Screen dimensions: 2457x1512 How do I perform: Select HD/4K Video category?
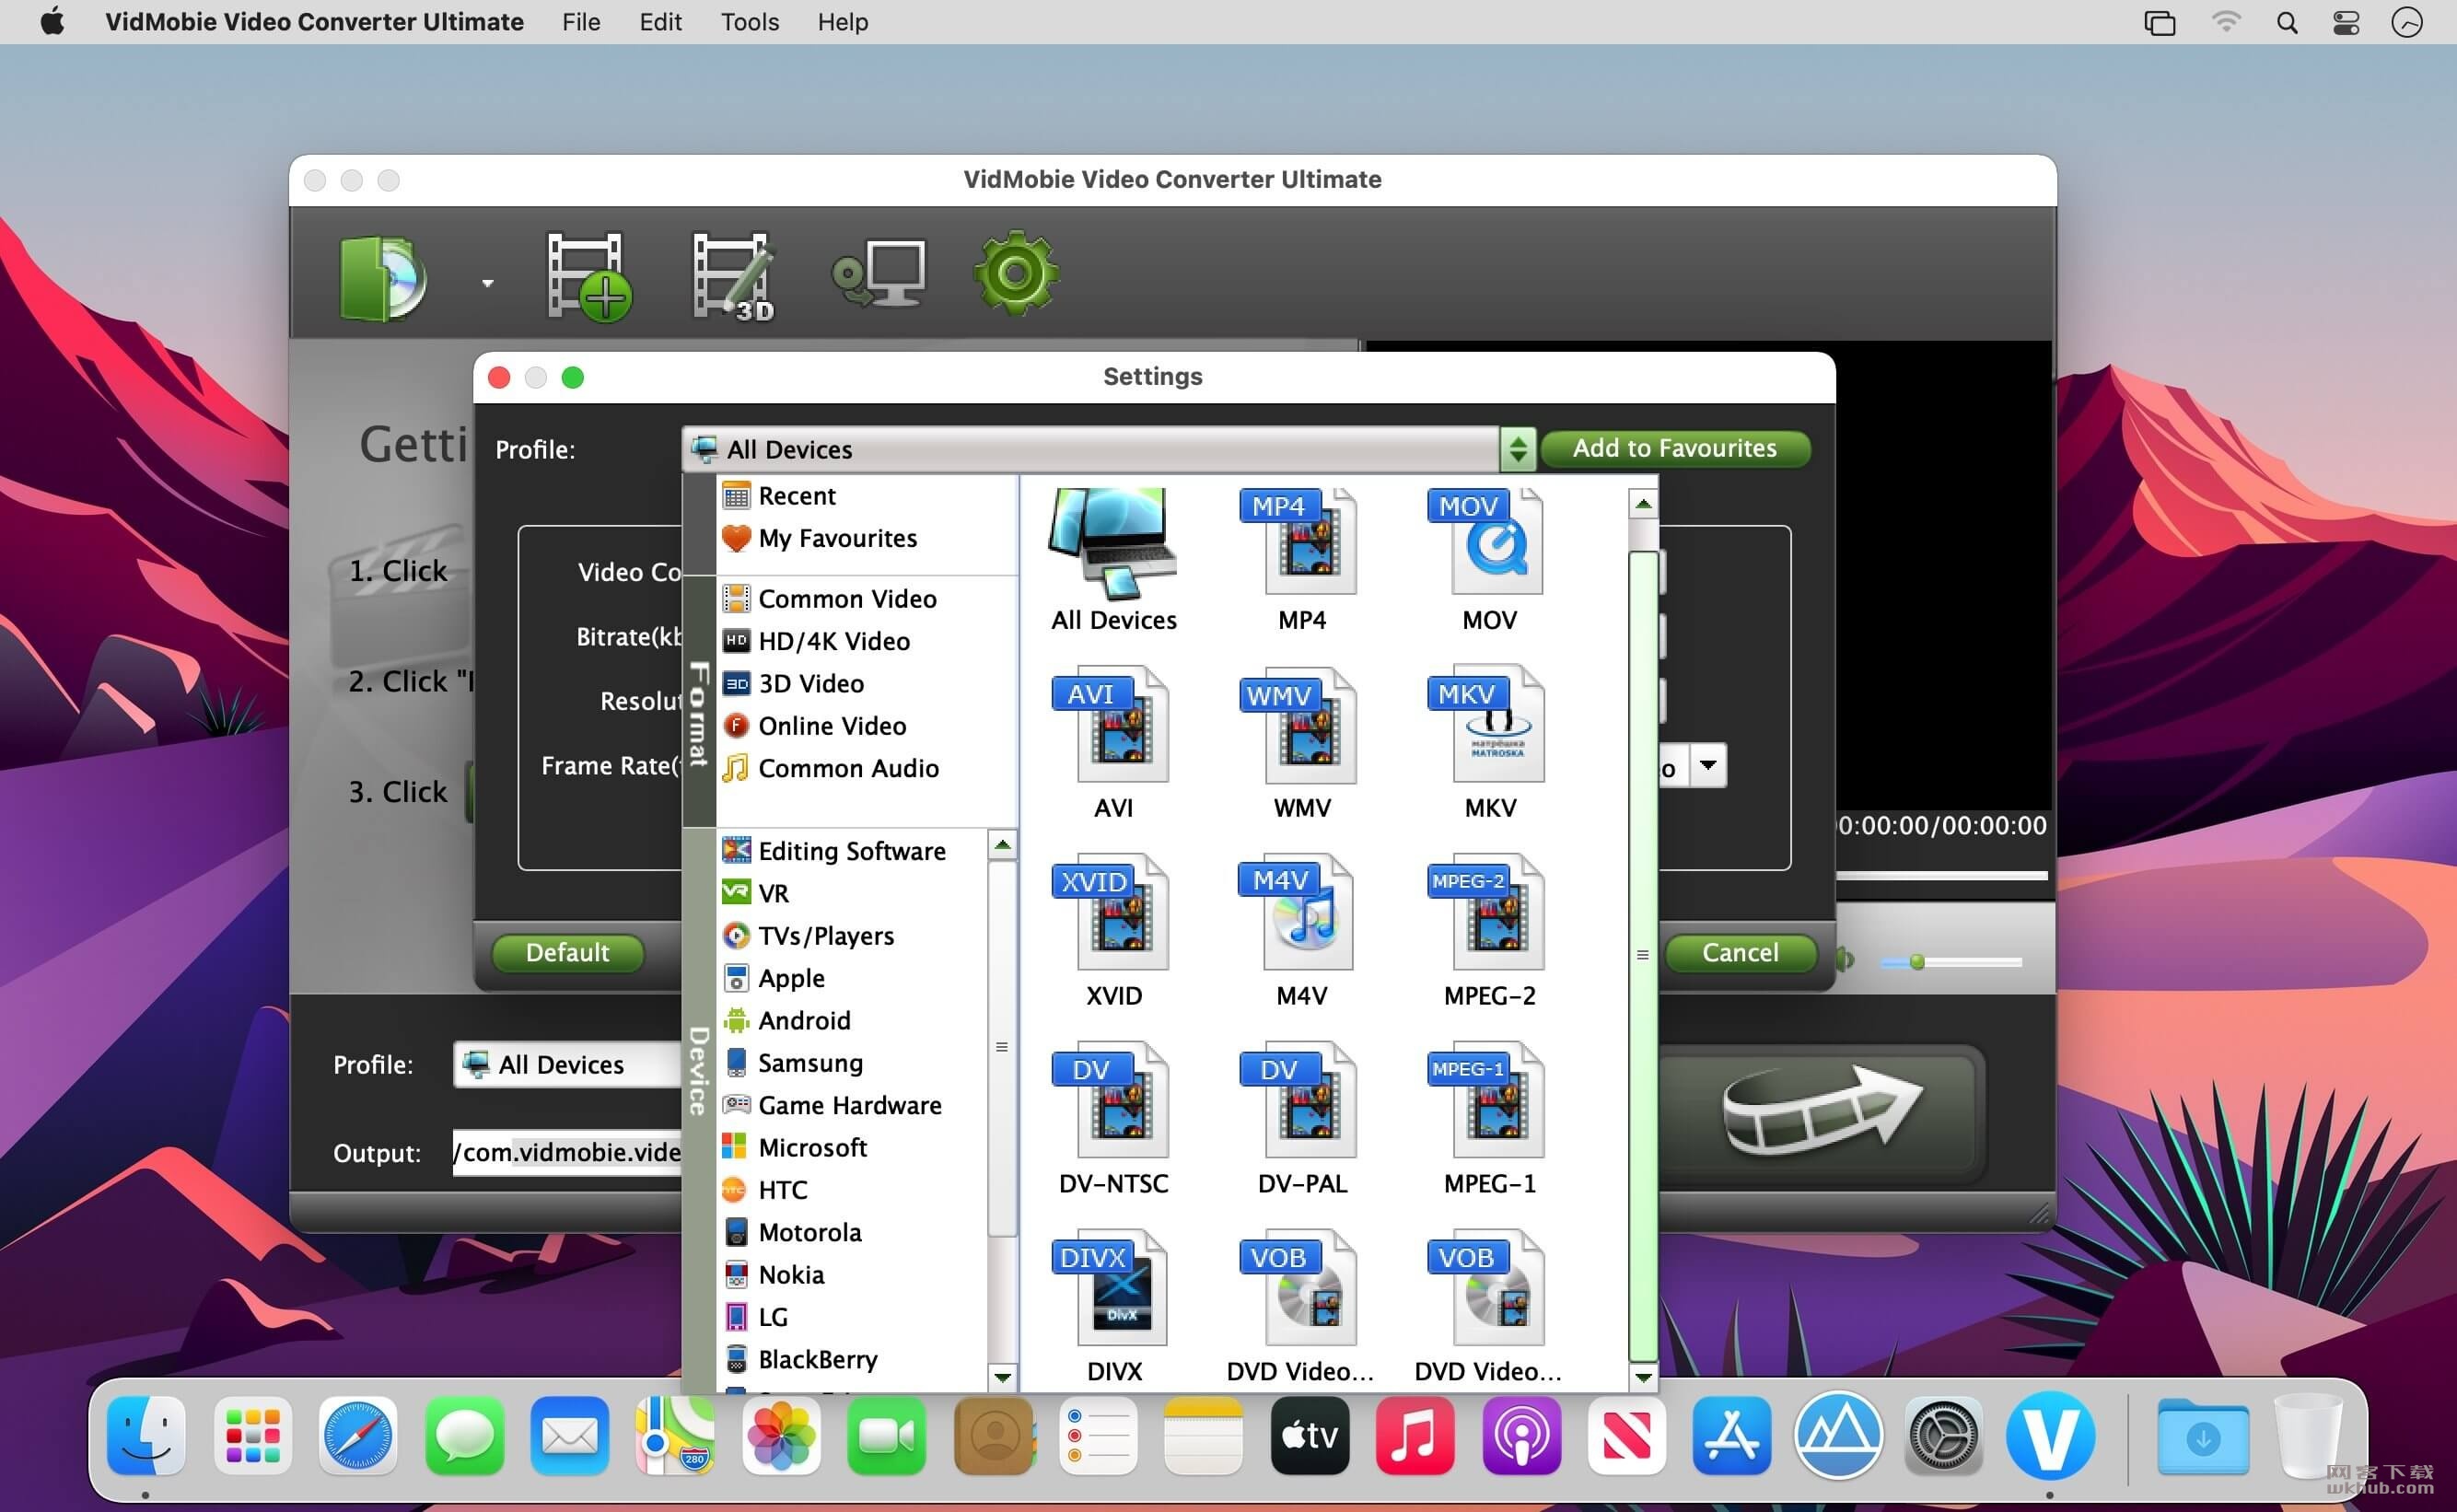pos(833,641)
